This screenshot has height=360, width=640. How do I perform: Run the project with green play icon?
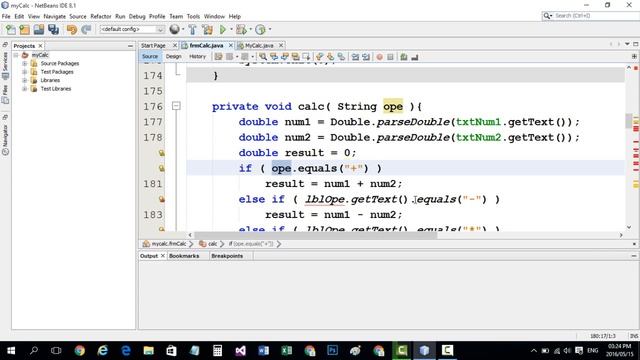pyautogui.click(x=223, y=29)
